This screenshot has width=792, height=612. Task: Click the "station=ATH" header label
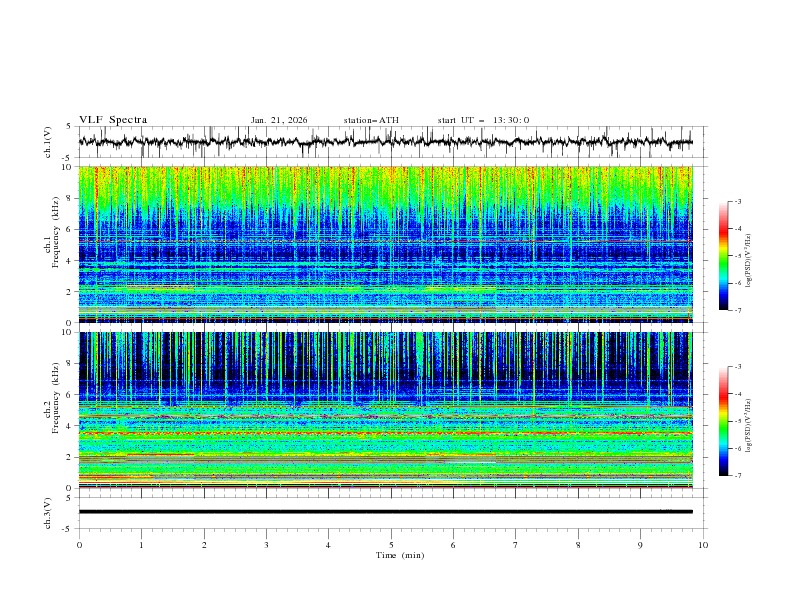point(371,120)
